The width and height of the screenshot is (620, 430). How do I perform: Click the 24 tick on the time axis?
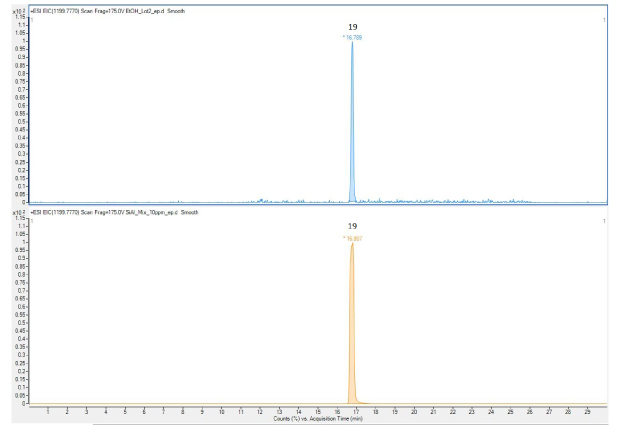(x=491, y=412)
